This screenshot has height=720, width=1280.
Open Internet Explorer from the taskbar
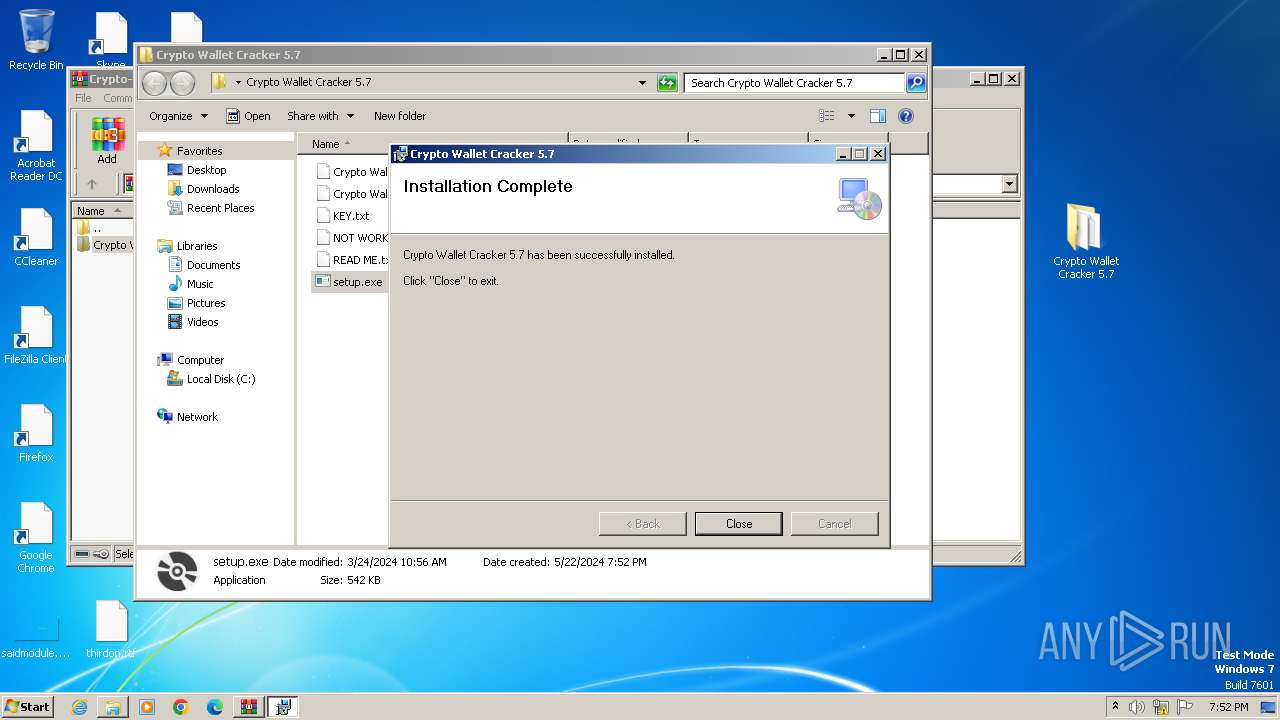(x=79, y=707)
